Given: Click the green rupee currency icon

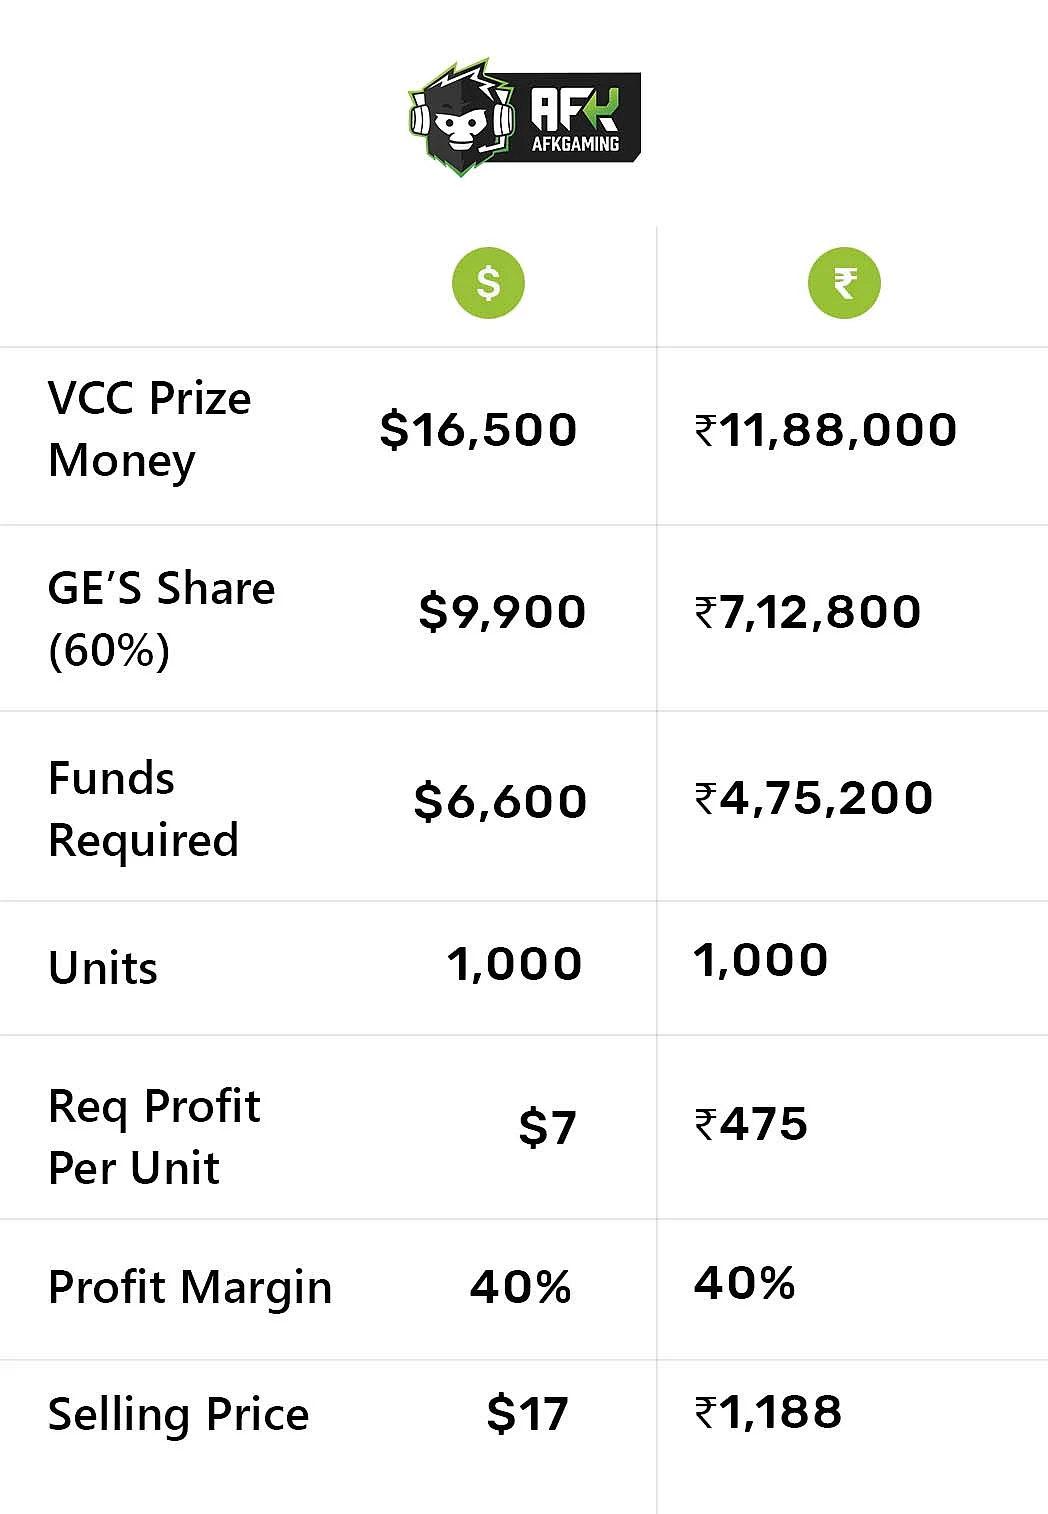Looking at the screenshot, I should [844, 283].
